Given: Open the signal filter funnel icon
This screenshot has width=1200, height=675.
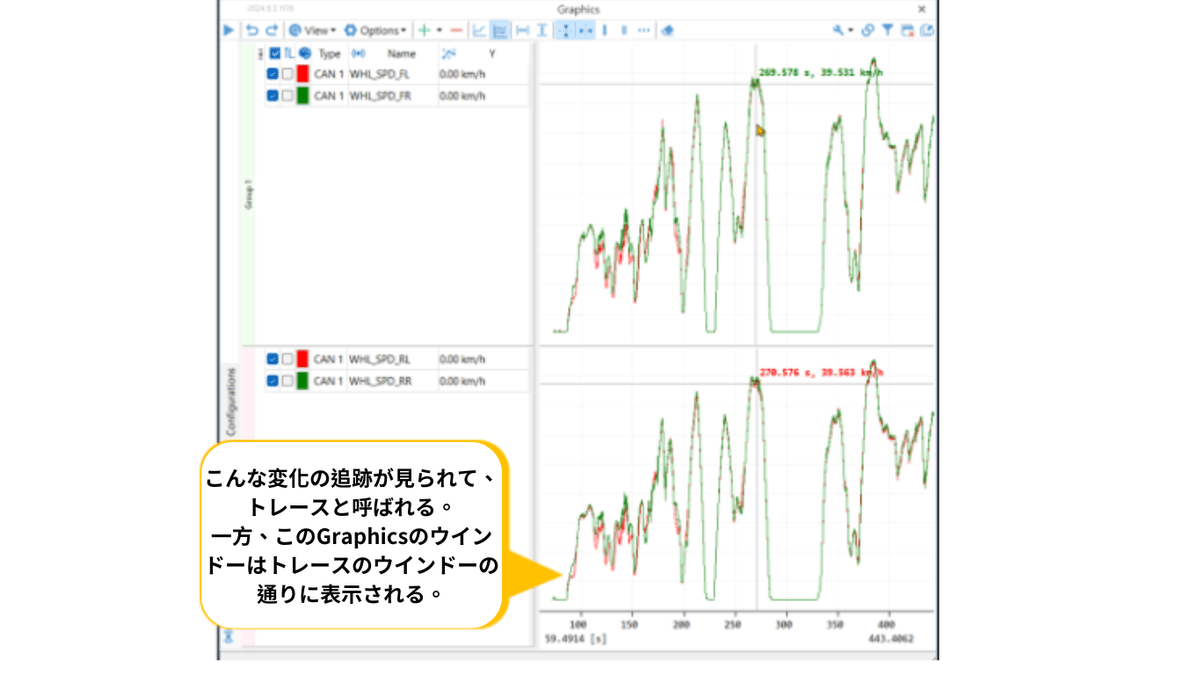Looking at the screenshot, I should tap(887, 31).
